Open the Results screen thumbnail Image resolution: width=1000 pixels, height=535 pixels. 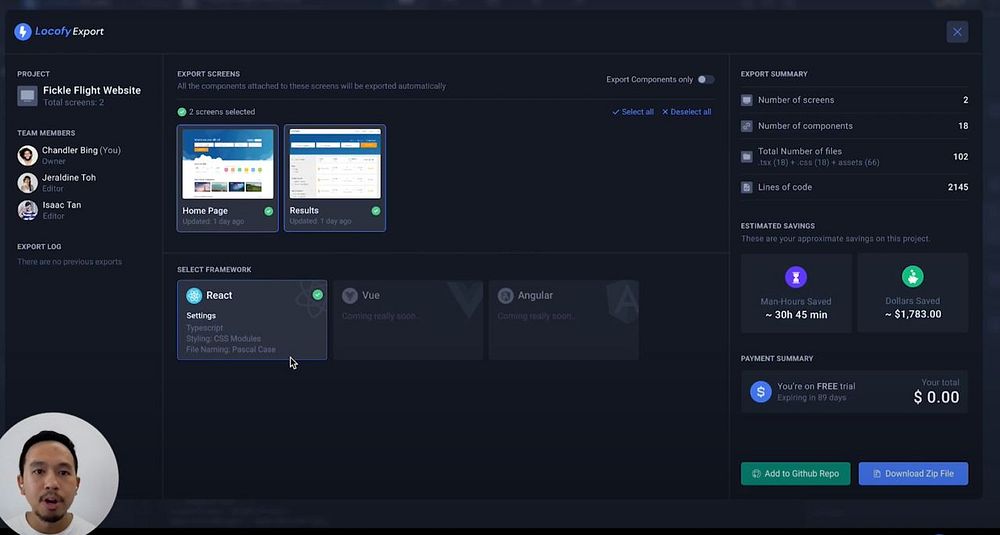point(335,164)
